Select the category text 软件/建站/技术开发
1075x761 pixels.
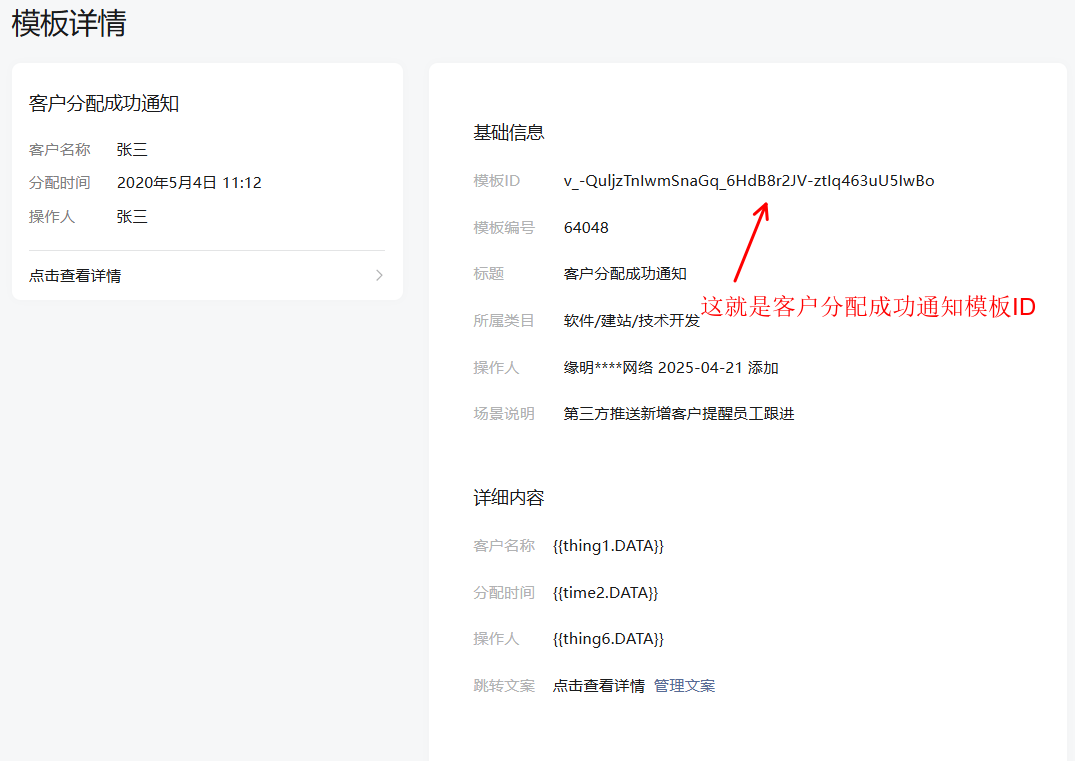tap(631, 321)
